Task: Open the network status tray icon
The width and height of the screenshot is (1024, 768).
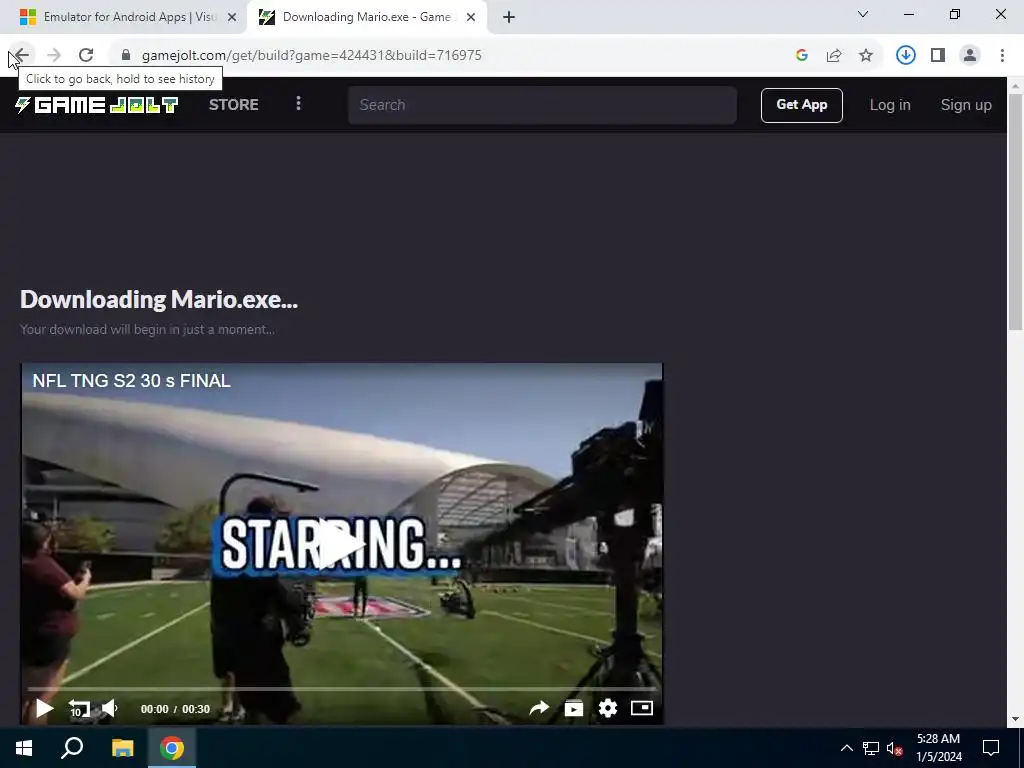Action: pos(871,748)
